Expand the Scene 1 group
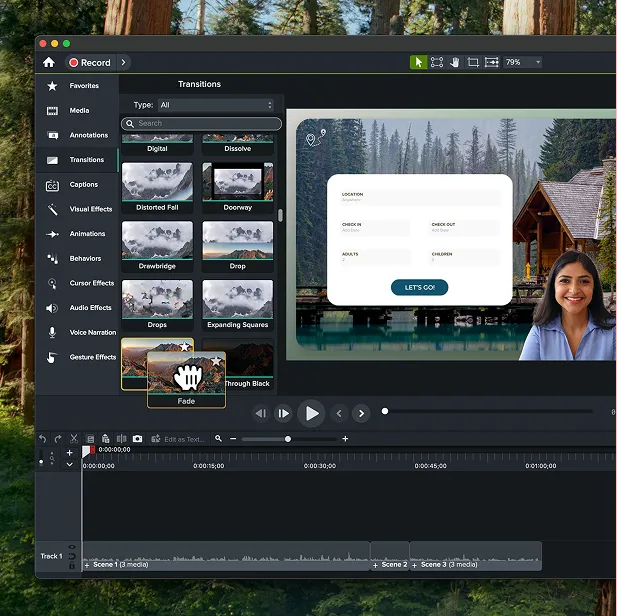617x616 pixels. coord(87,565)
